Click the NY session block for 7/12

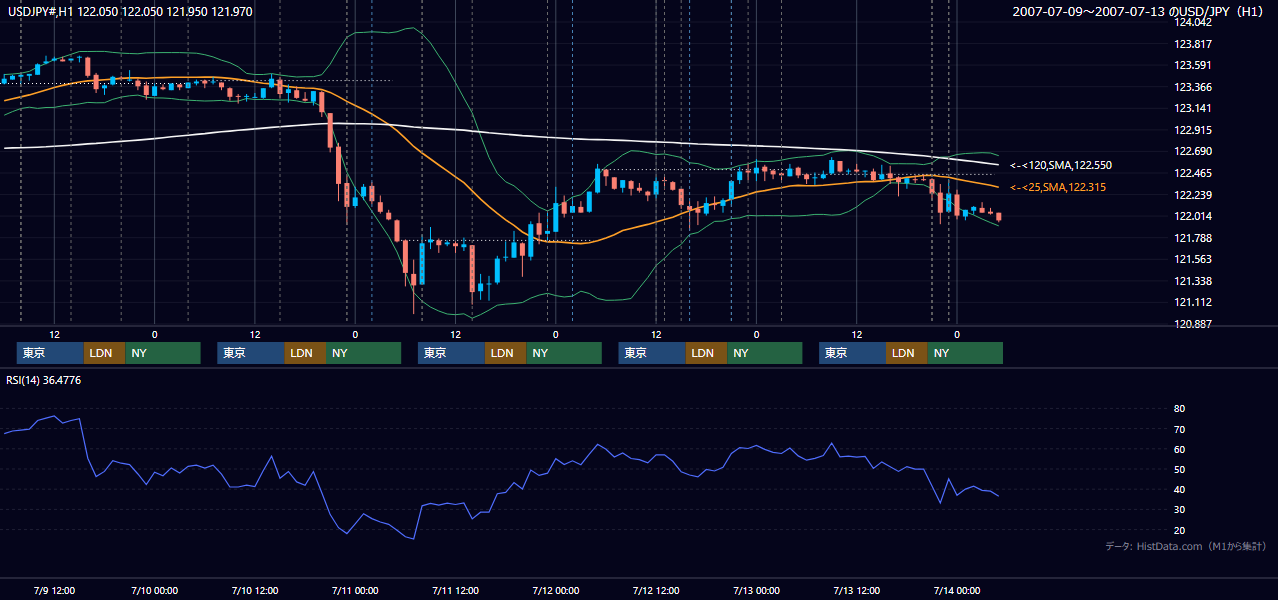[x=765, y=353]
